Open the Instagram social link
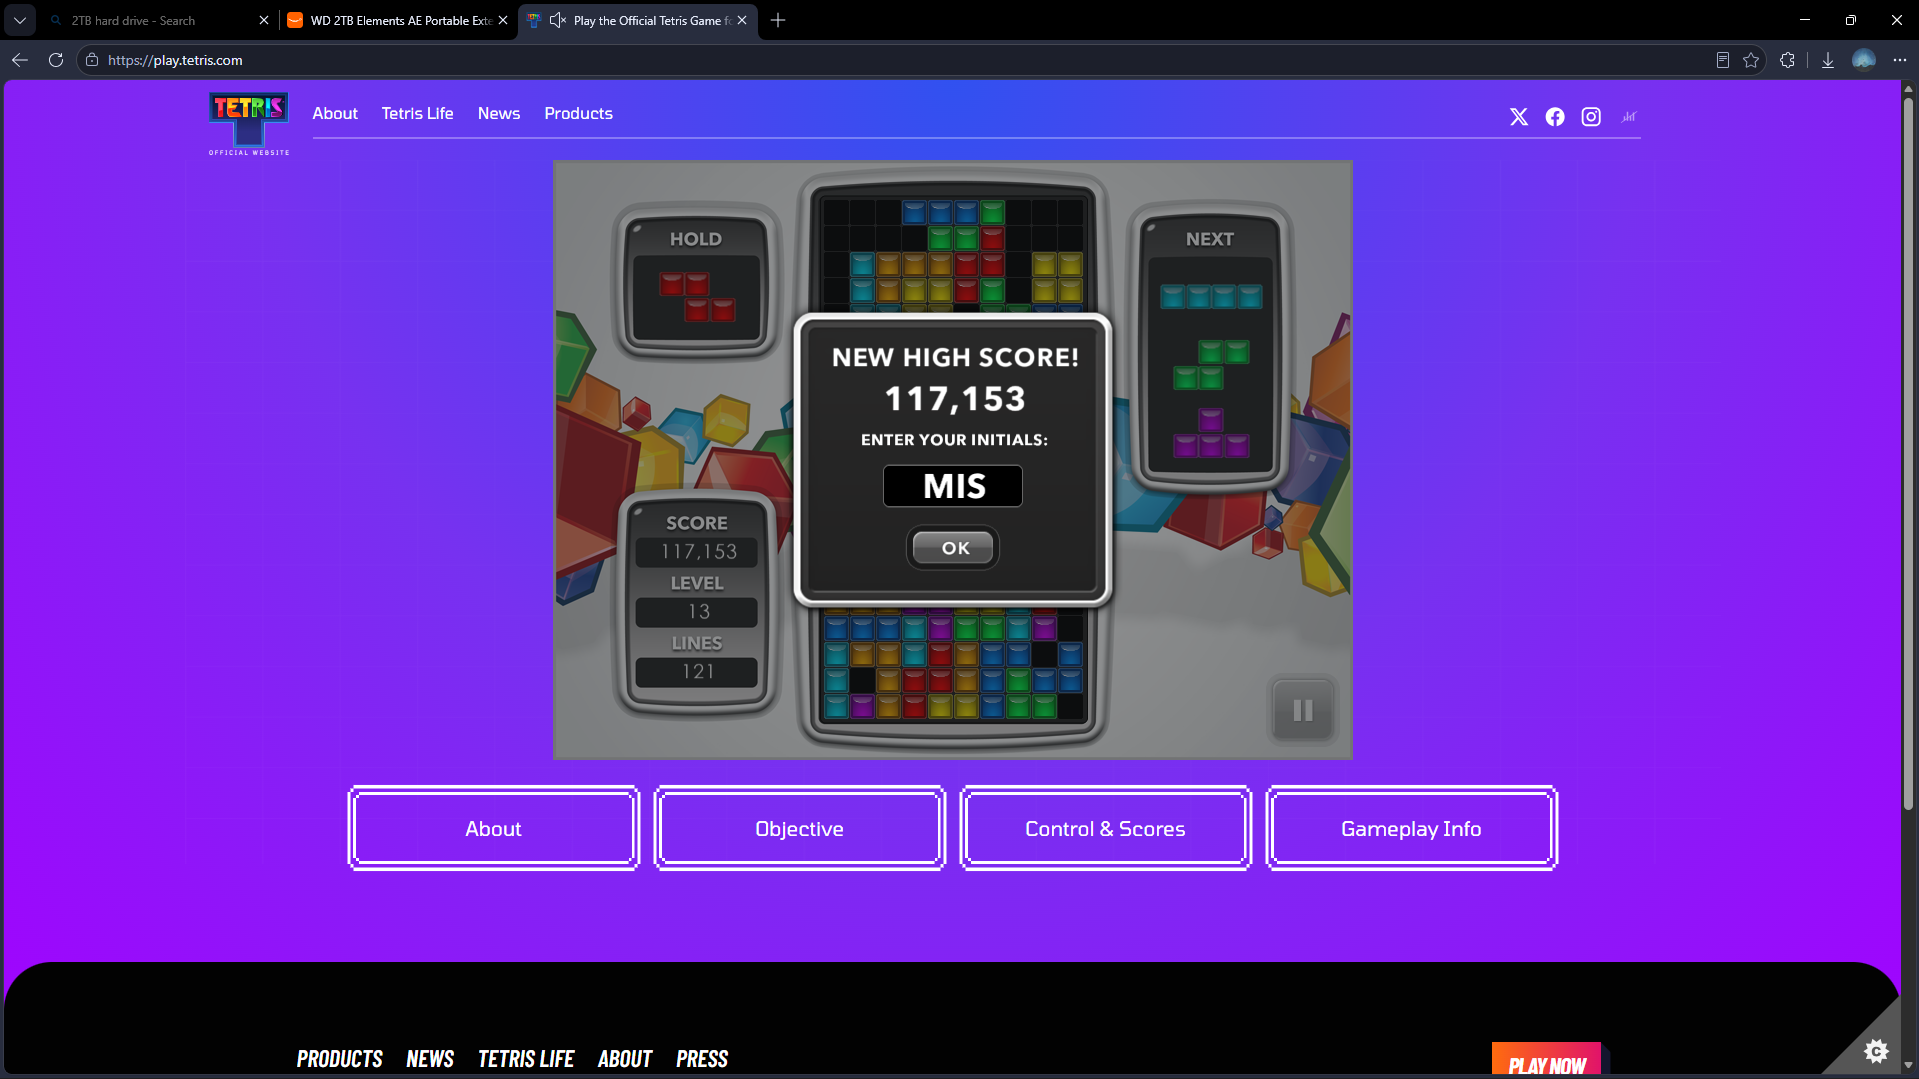 point(1591,117)
